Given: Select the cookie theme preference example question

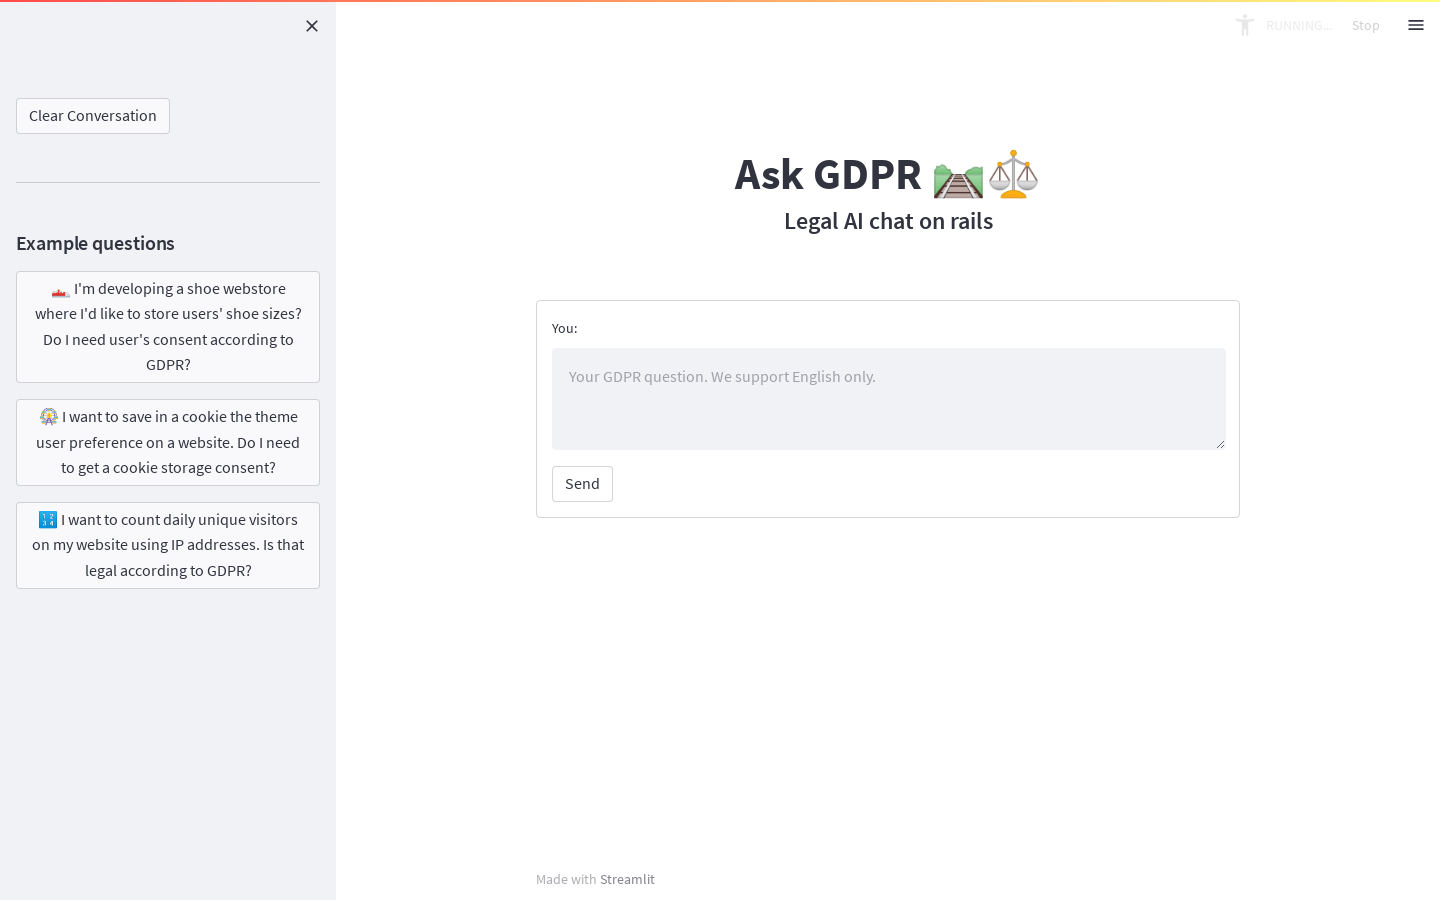Looking at the screenshot, I should 168,442.
